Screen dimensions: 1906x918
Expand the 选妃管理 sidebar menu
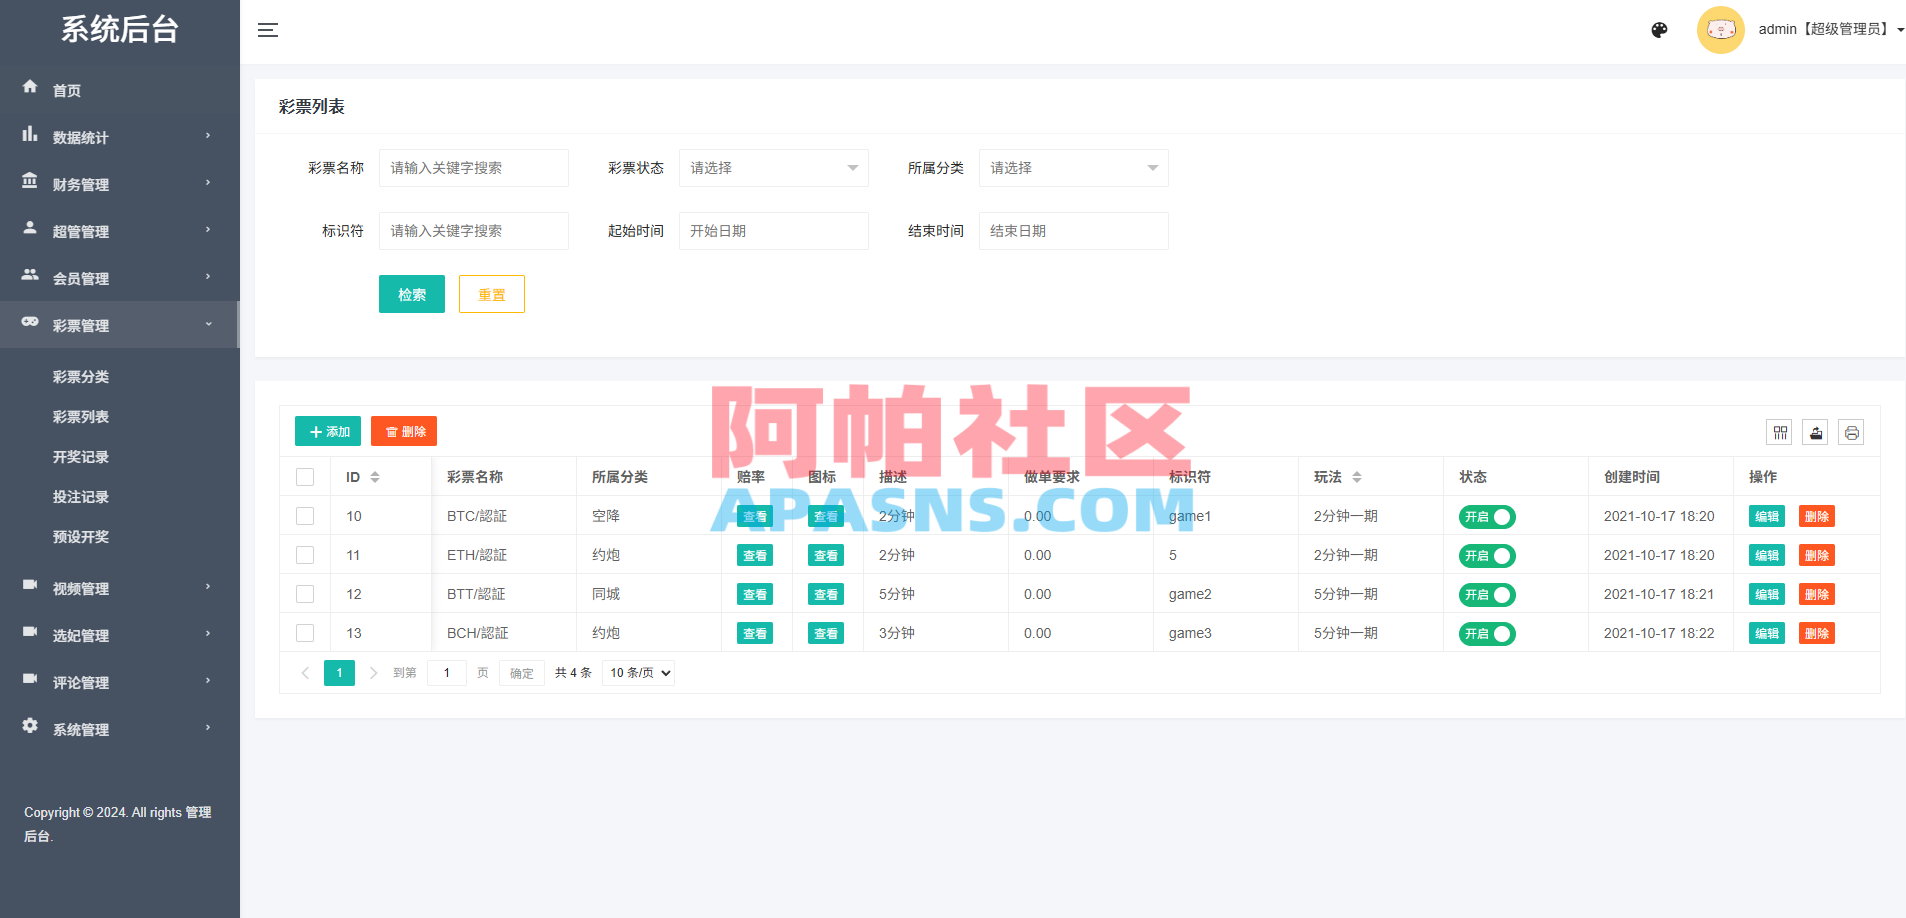point(120,635)
